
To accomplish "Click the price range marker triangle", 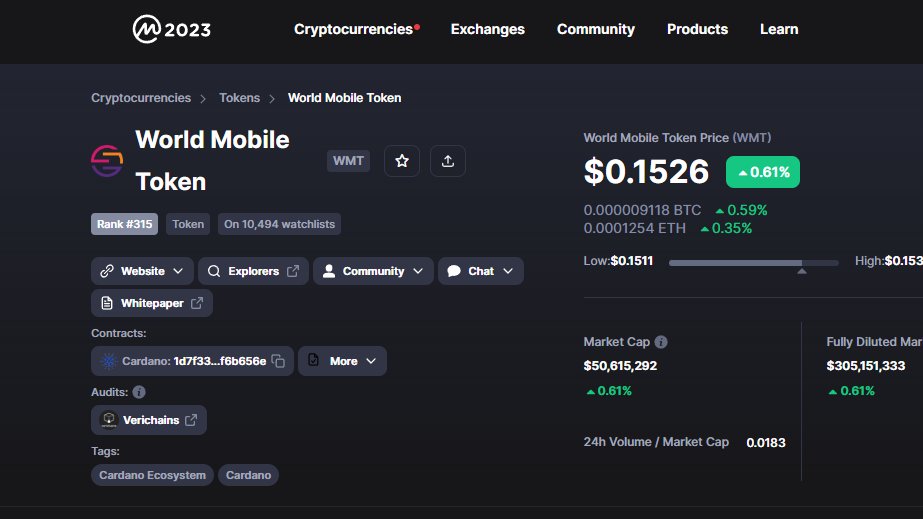I will coord(802,271).
